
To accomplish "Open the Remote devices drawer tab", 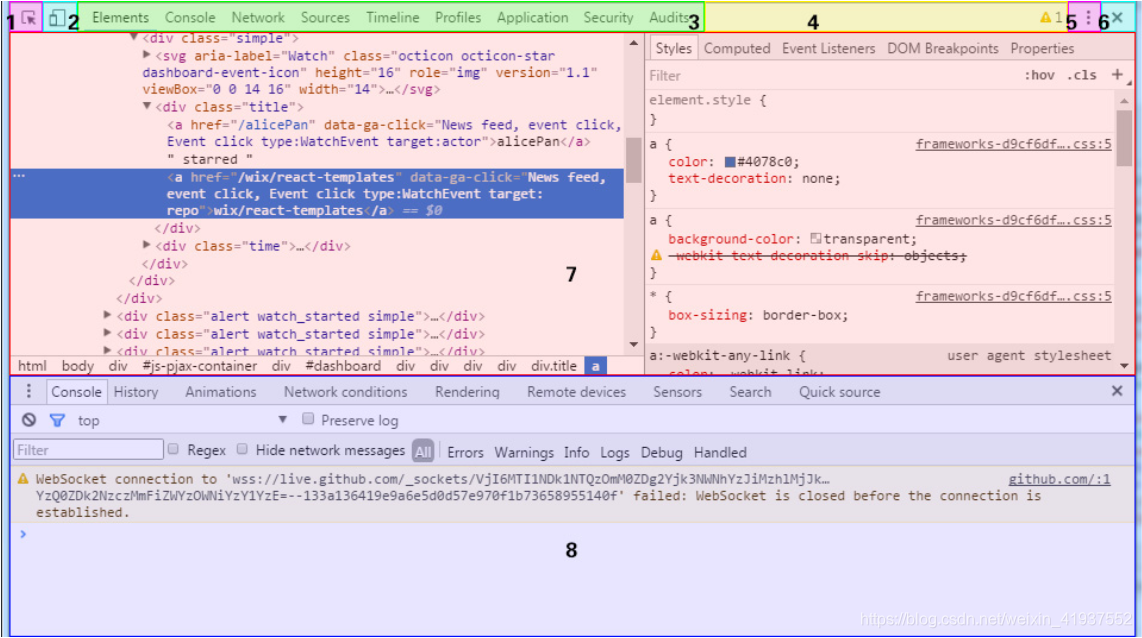I will [x=576, y=392].
